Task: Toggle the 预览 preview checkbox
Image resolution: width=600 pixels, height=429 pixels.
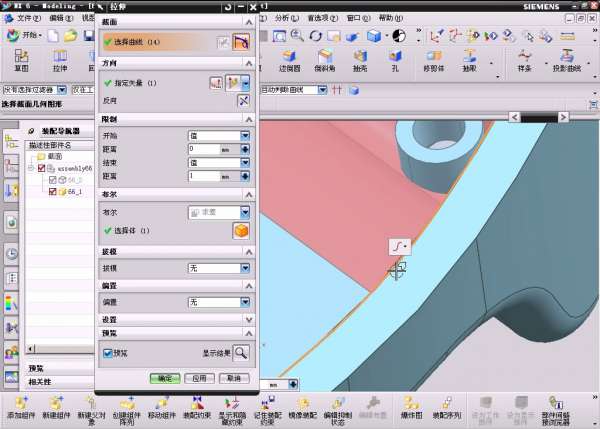Action: click(108, 352)
